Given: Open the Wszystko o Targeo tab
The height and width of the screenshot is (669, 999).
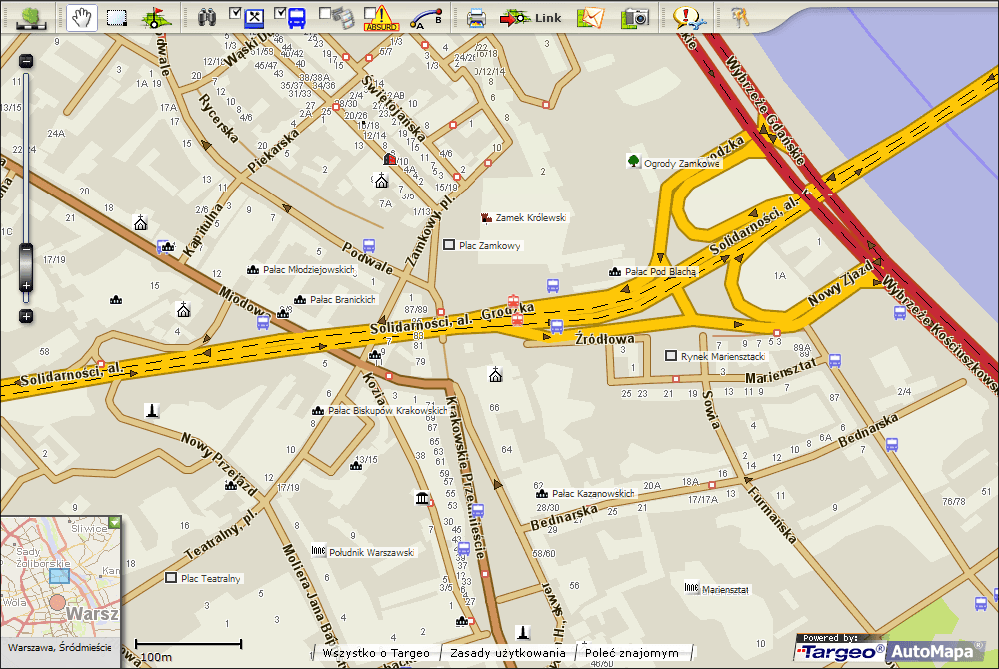Looking at the screenshot, I should (x=375, y=653).
